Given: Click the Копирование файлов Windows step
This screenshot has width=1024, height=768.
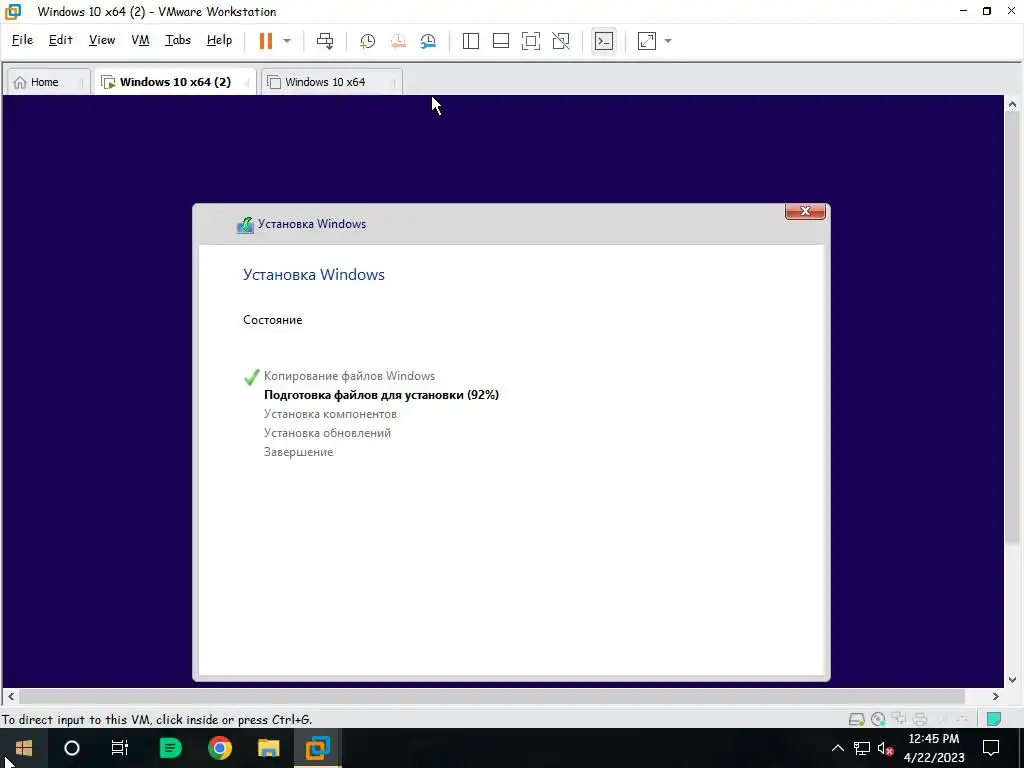Looking at the screenshot, I should [349, 376].
